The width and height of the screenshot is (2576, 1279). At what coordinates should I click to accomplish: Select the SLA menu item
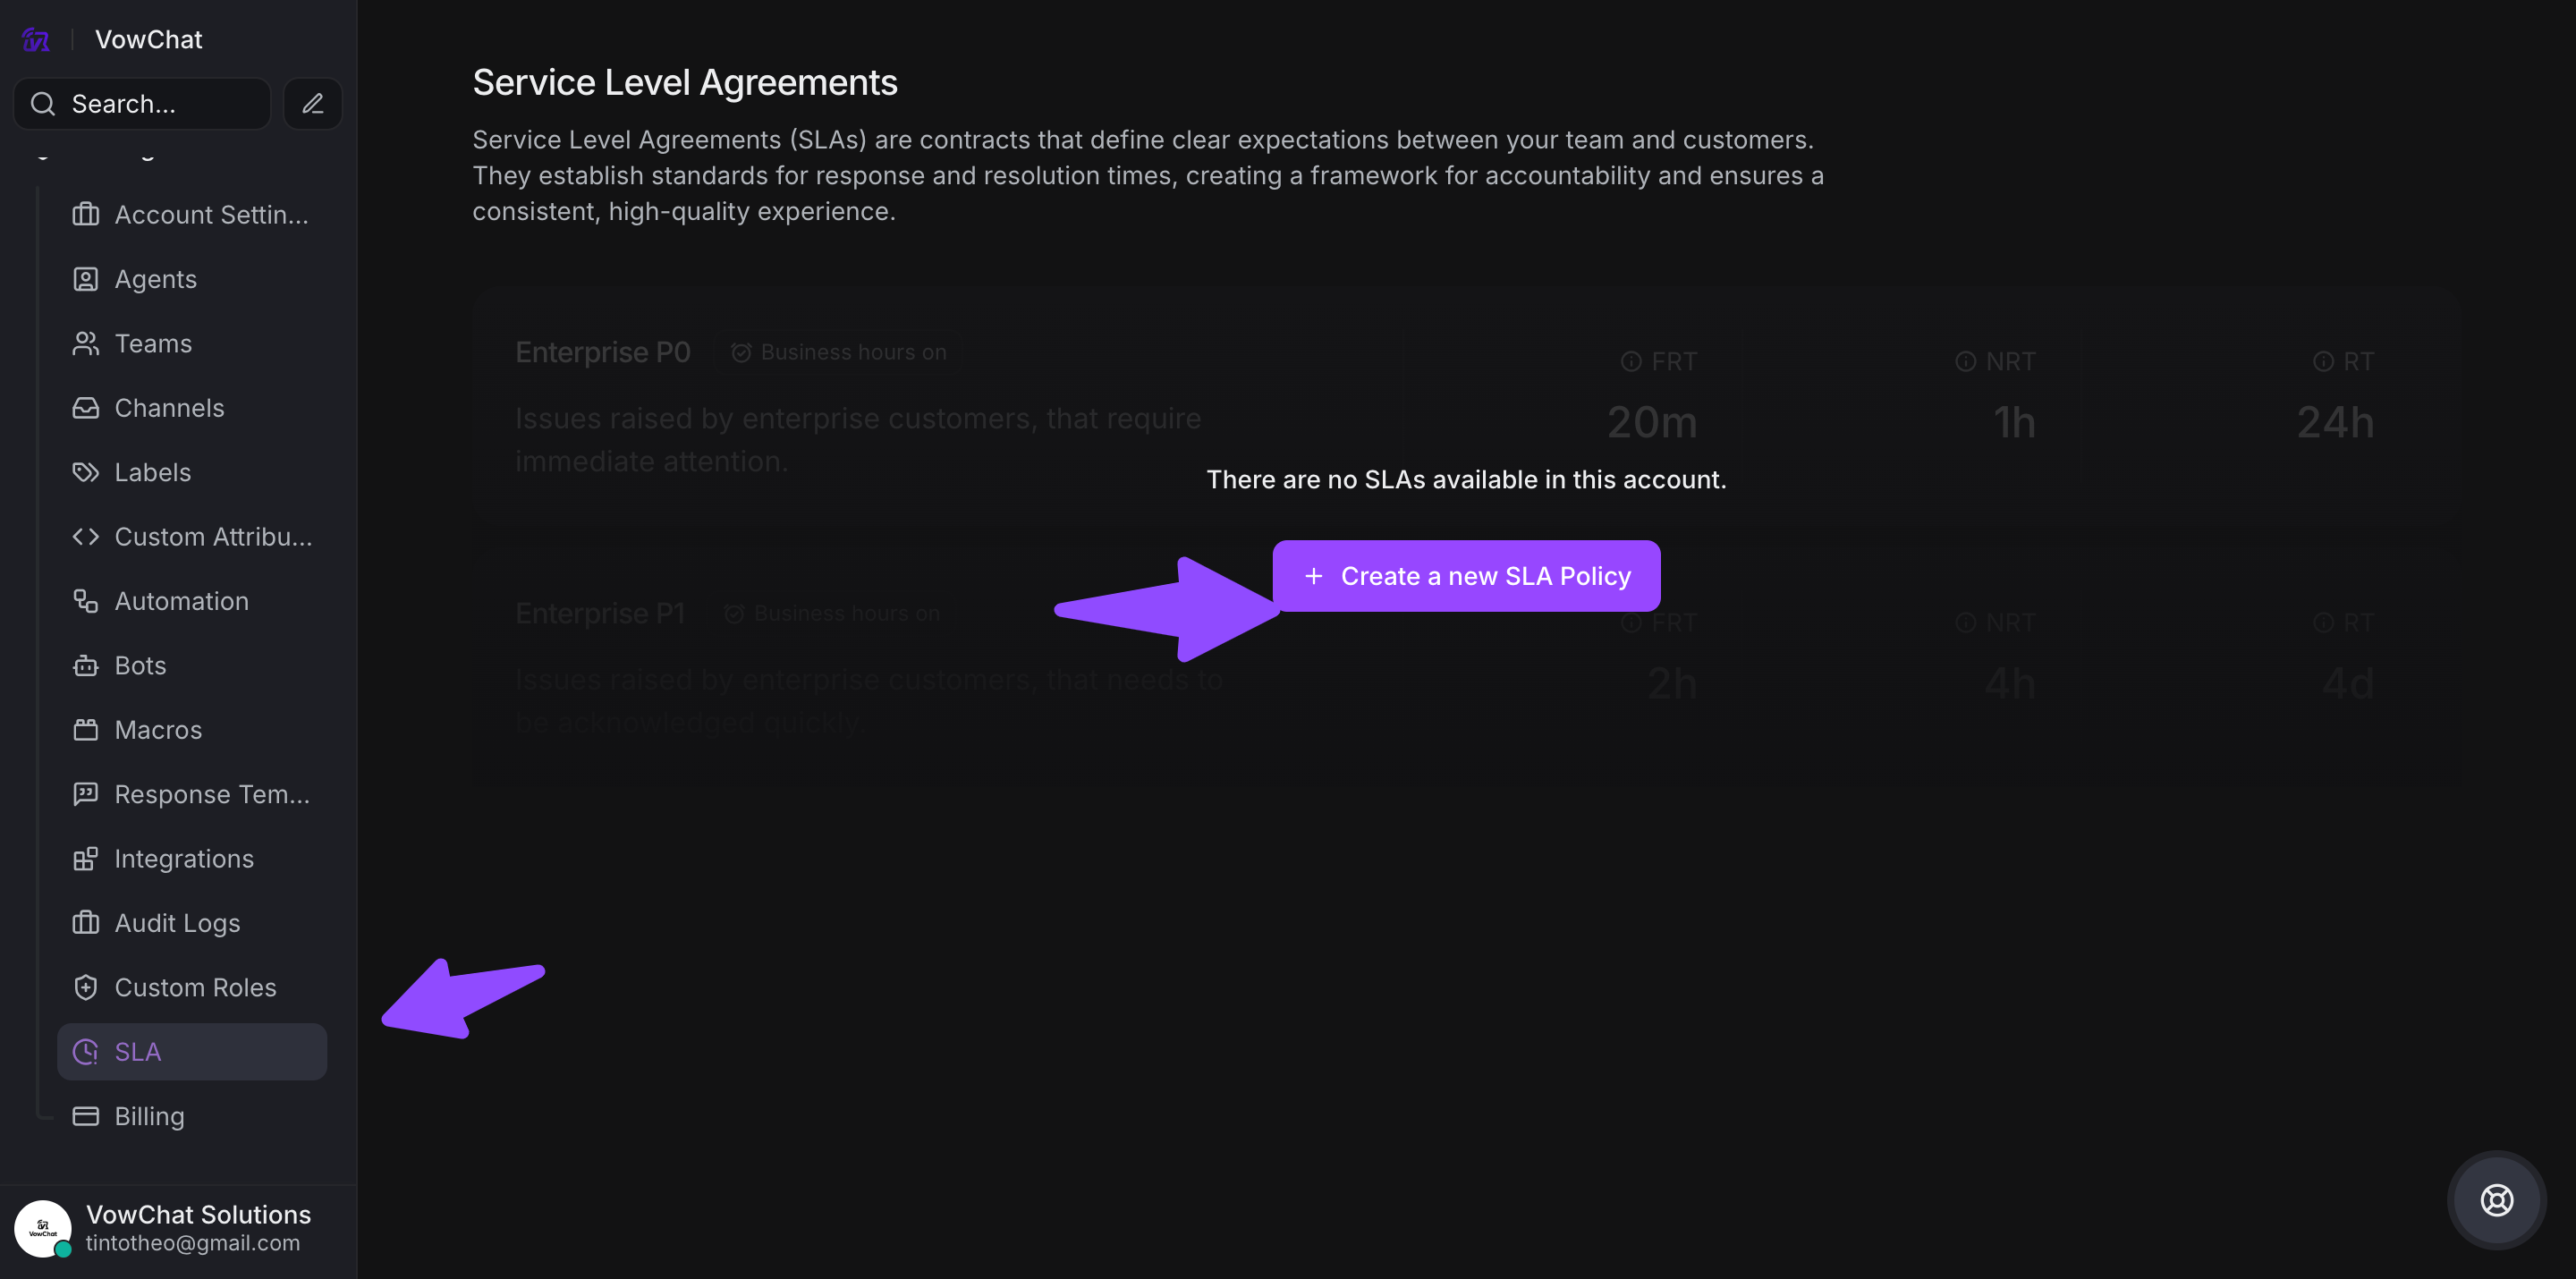pos(192,1052)
